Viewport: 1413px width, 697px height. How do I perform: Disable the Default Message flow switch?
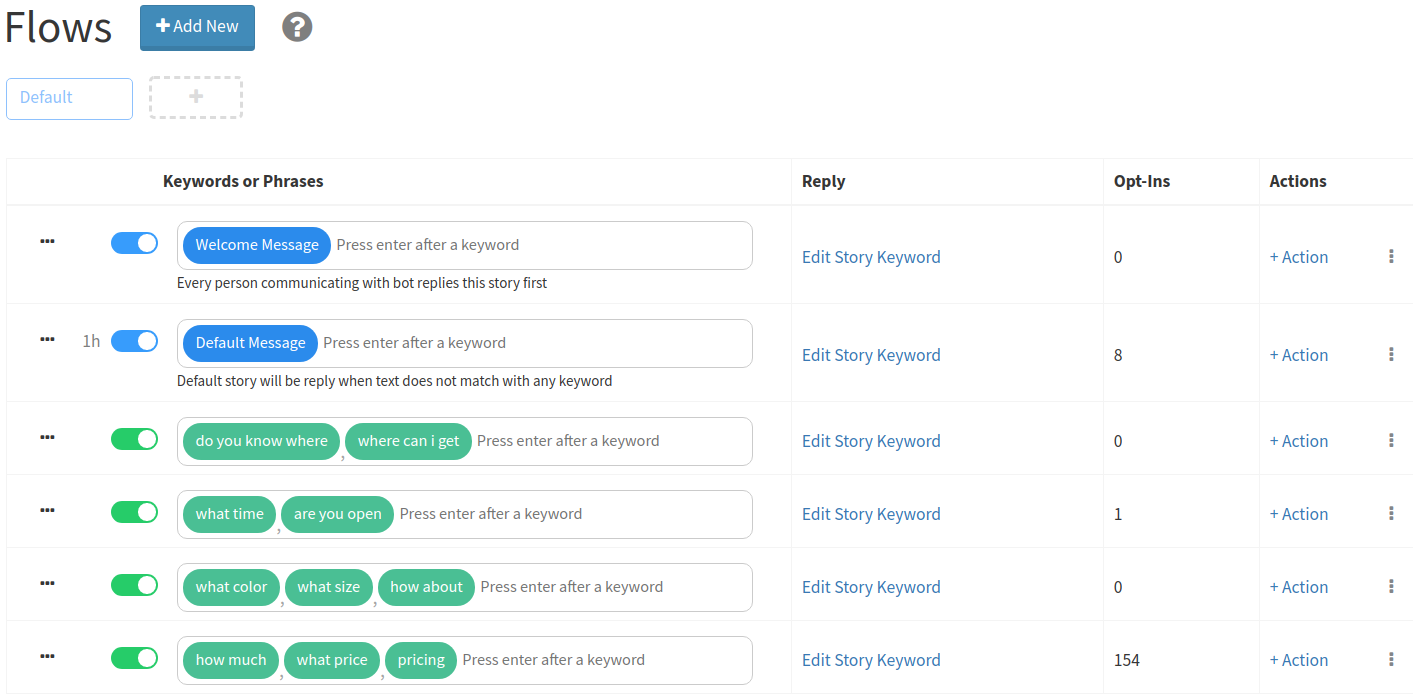[x=134, y=341]
